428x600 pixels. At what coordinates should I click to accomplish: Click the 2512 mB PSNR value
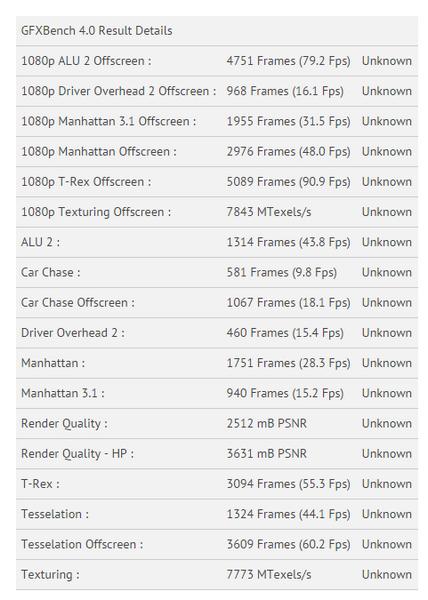point(267,424)
